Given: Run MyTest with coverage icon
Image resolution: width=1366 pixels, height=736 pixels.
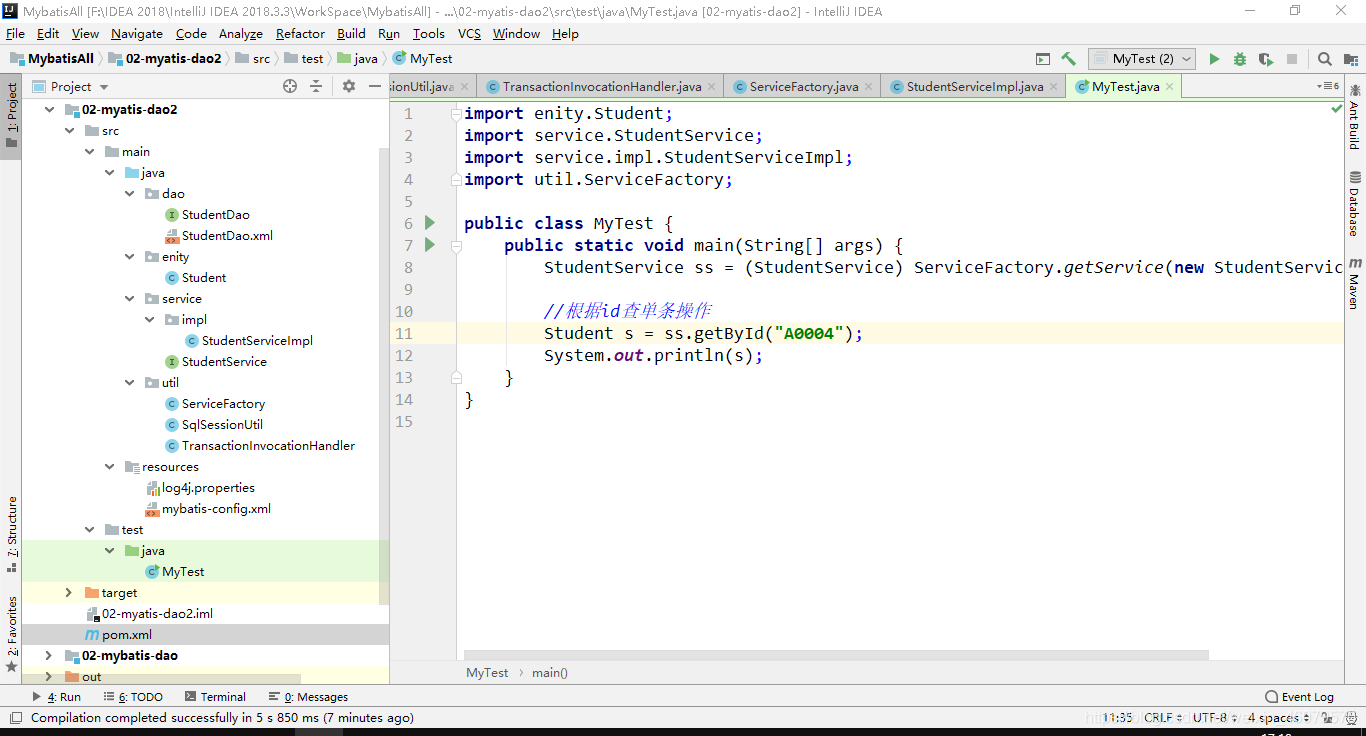Looking at the screenshot, I should (x=1264, y=58).
